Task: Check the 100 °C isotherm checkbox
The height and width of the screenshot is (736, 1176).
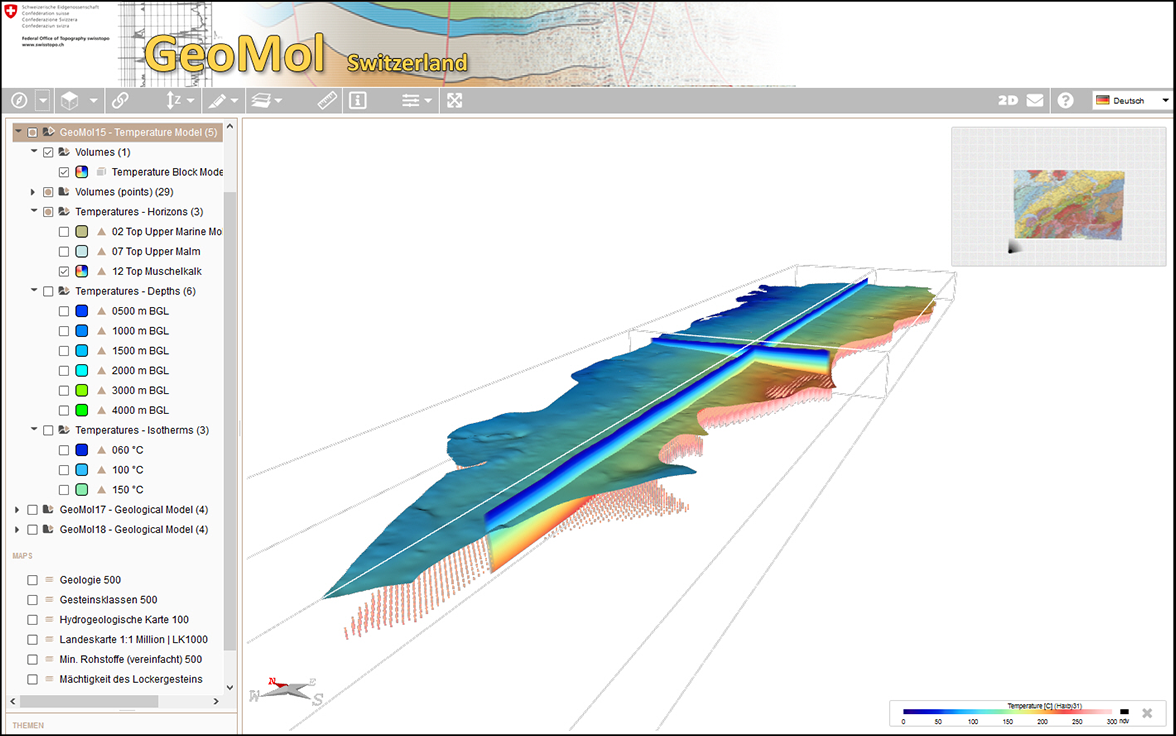Action: coord(64,470)
